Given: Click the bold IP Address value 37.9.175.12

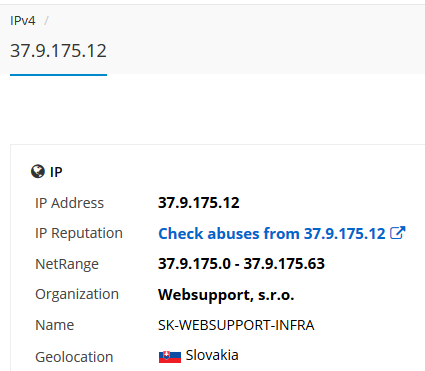Looking at the screenshot, I should 199,203.
